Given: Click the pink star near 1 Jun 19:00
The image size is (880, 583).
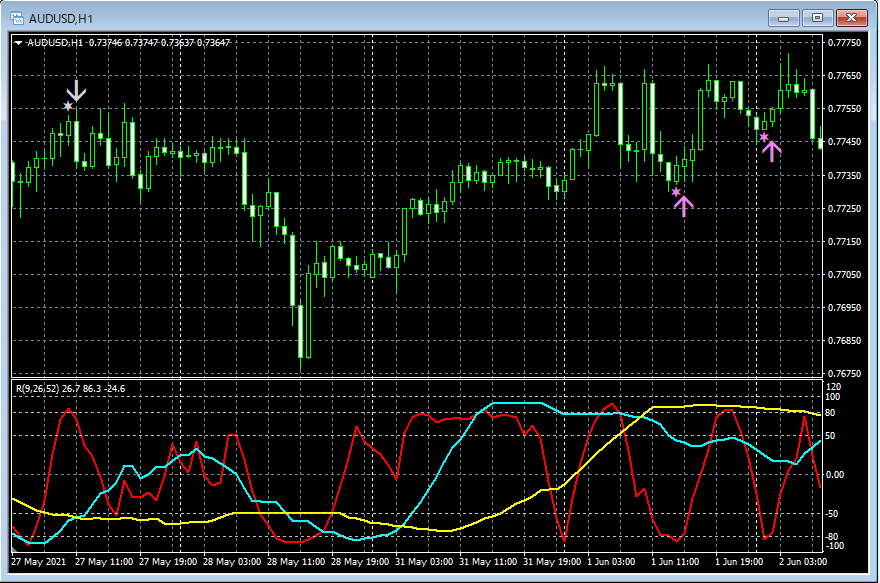Looking at the screenshot, I should (764, 137).
